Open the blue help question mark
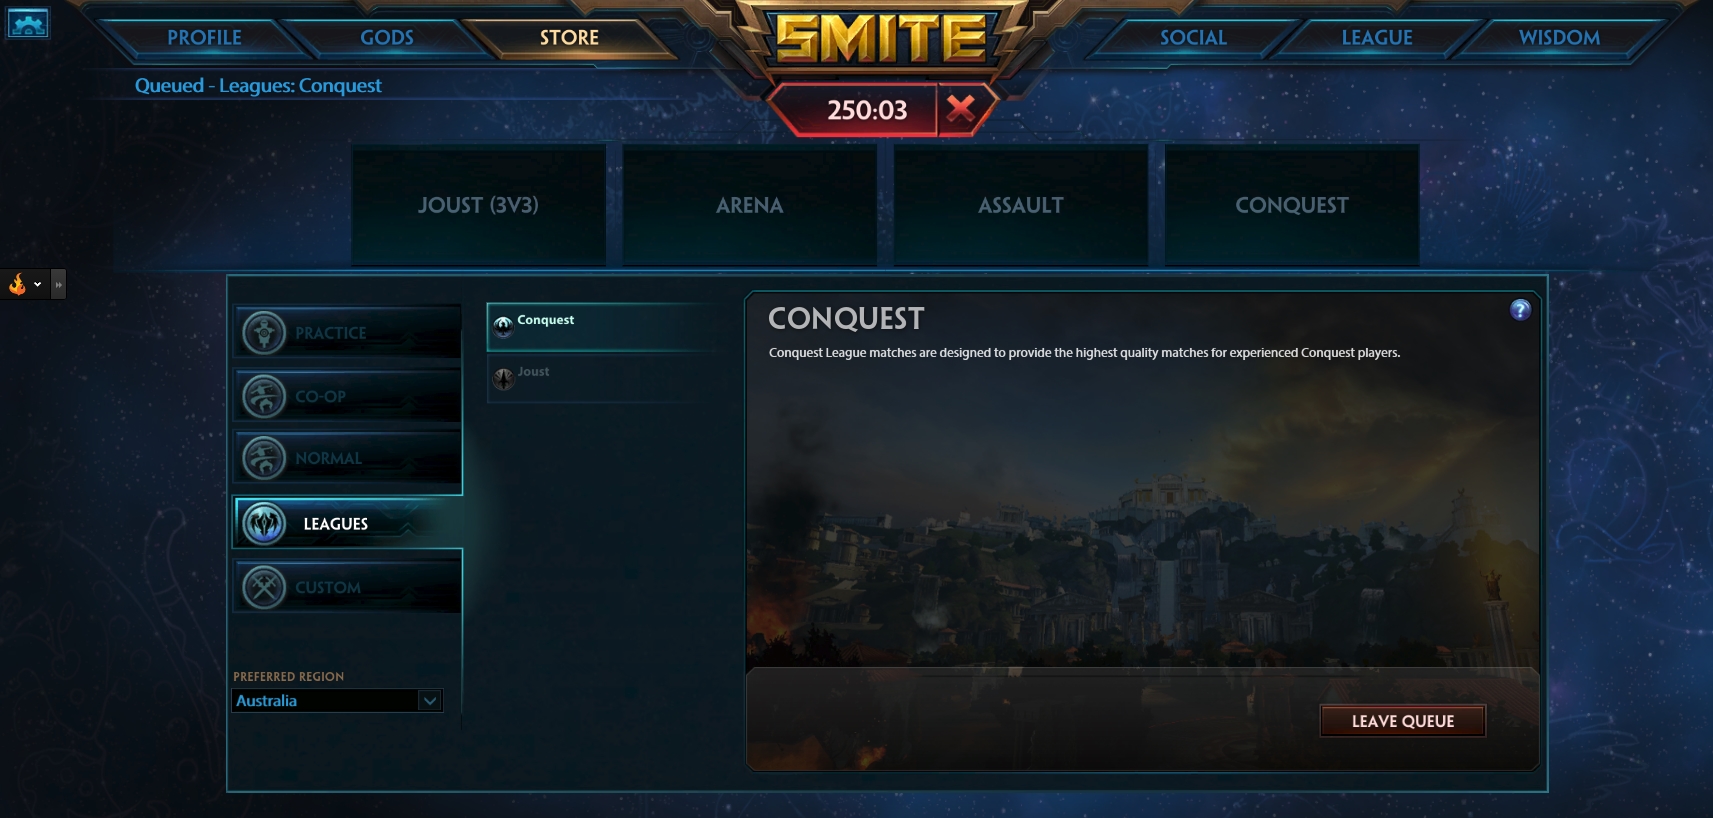The image size is (1713, 818). 1520,310
